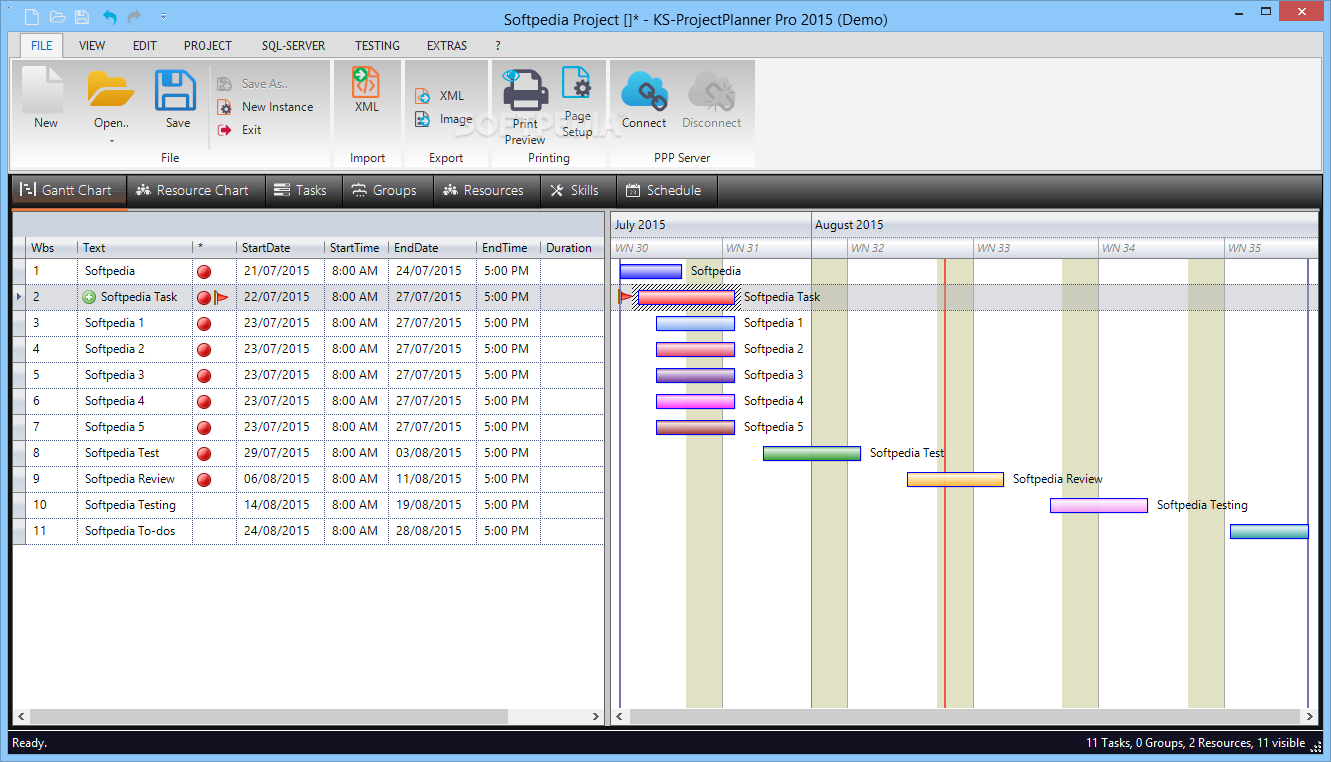Open Print Preview
Image resolution: width=1331 pixels, height=762 pixels.
(x=525, y=106)
